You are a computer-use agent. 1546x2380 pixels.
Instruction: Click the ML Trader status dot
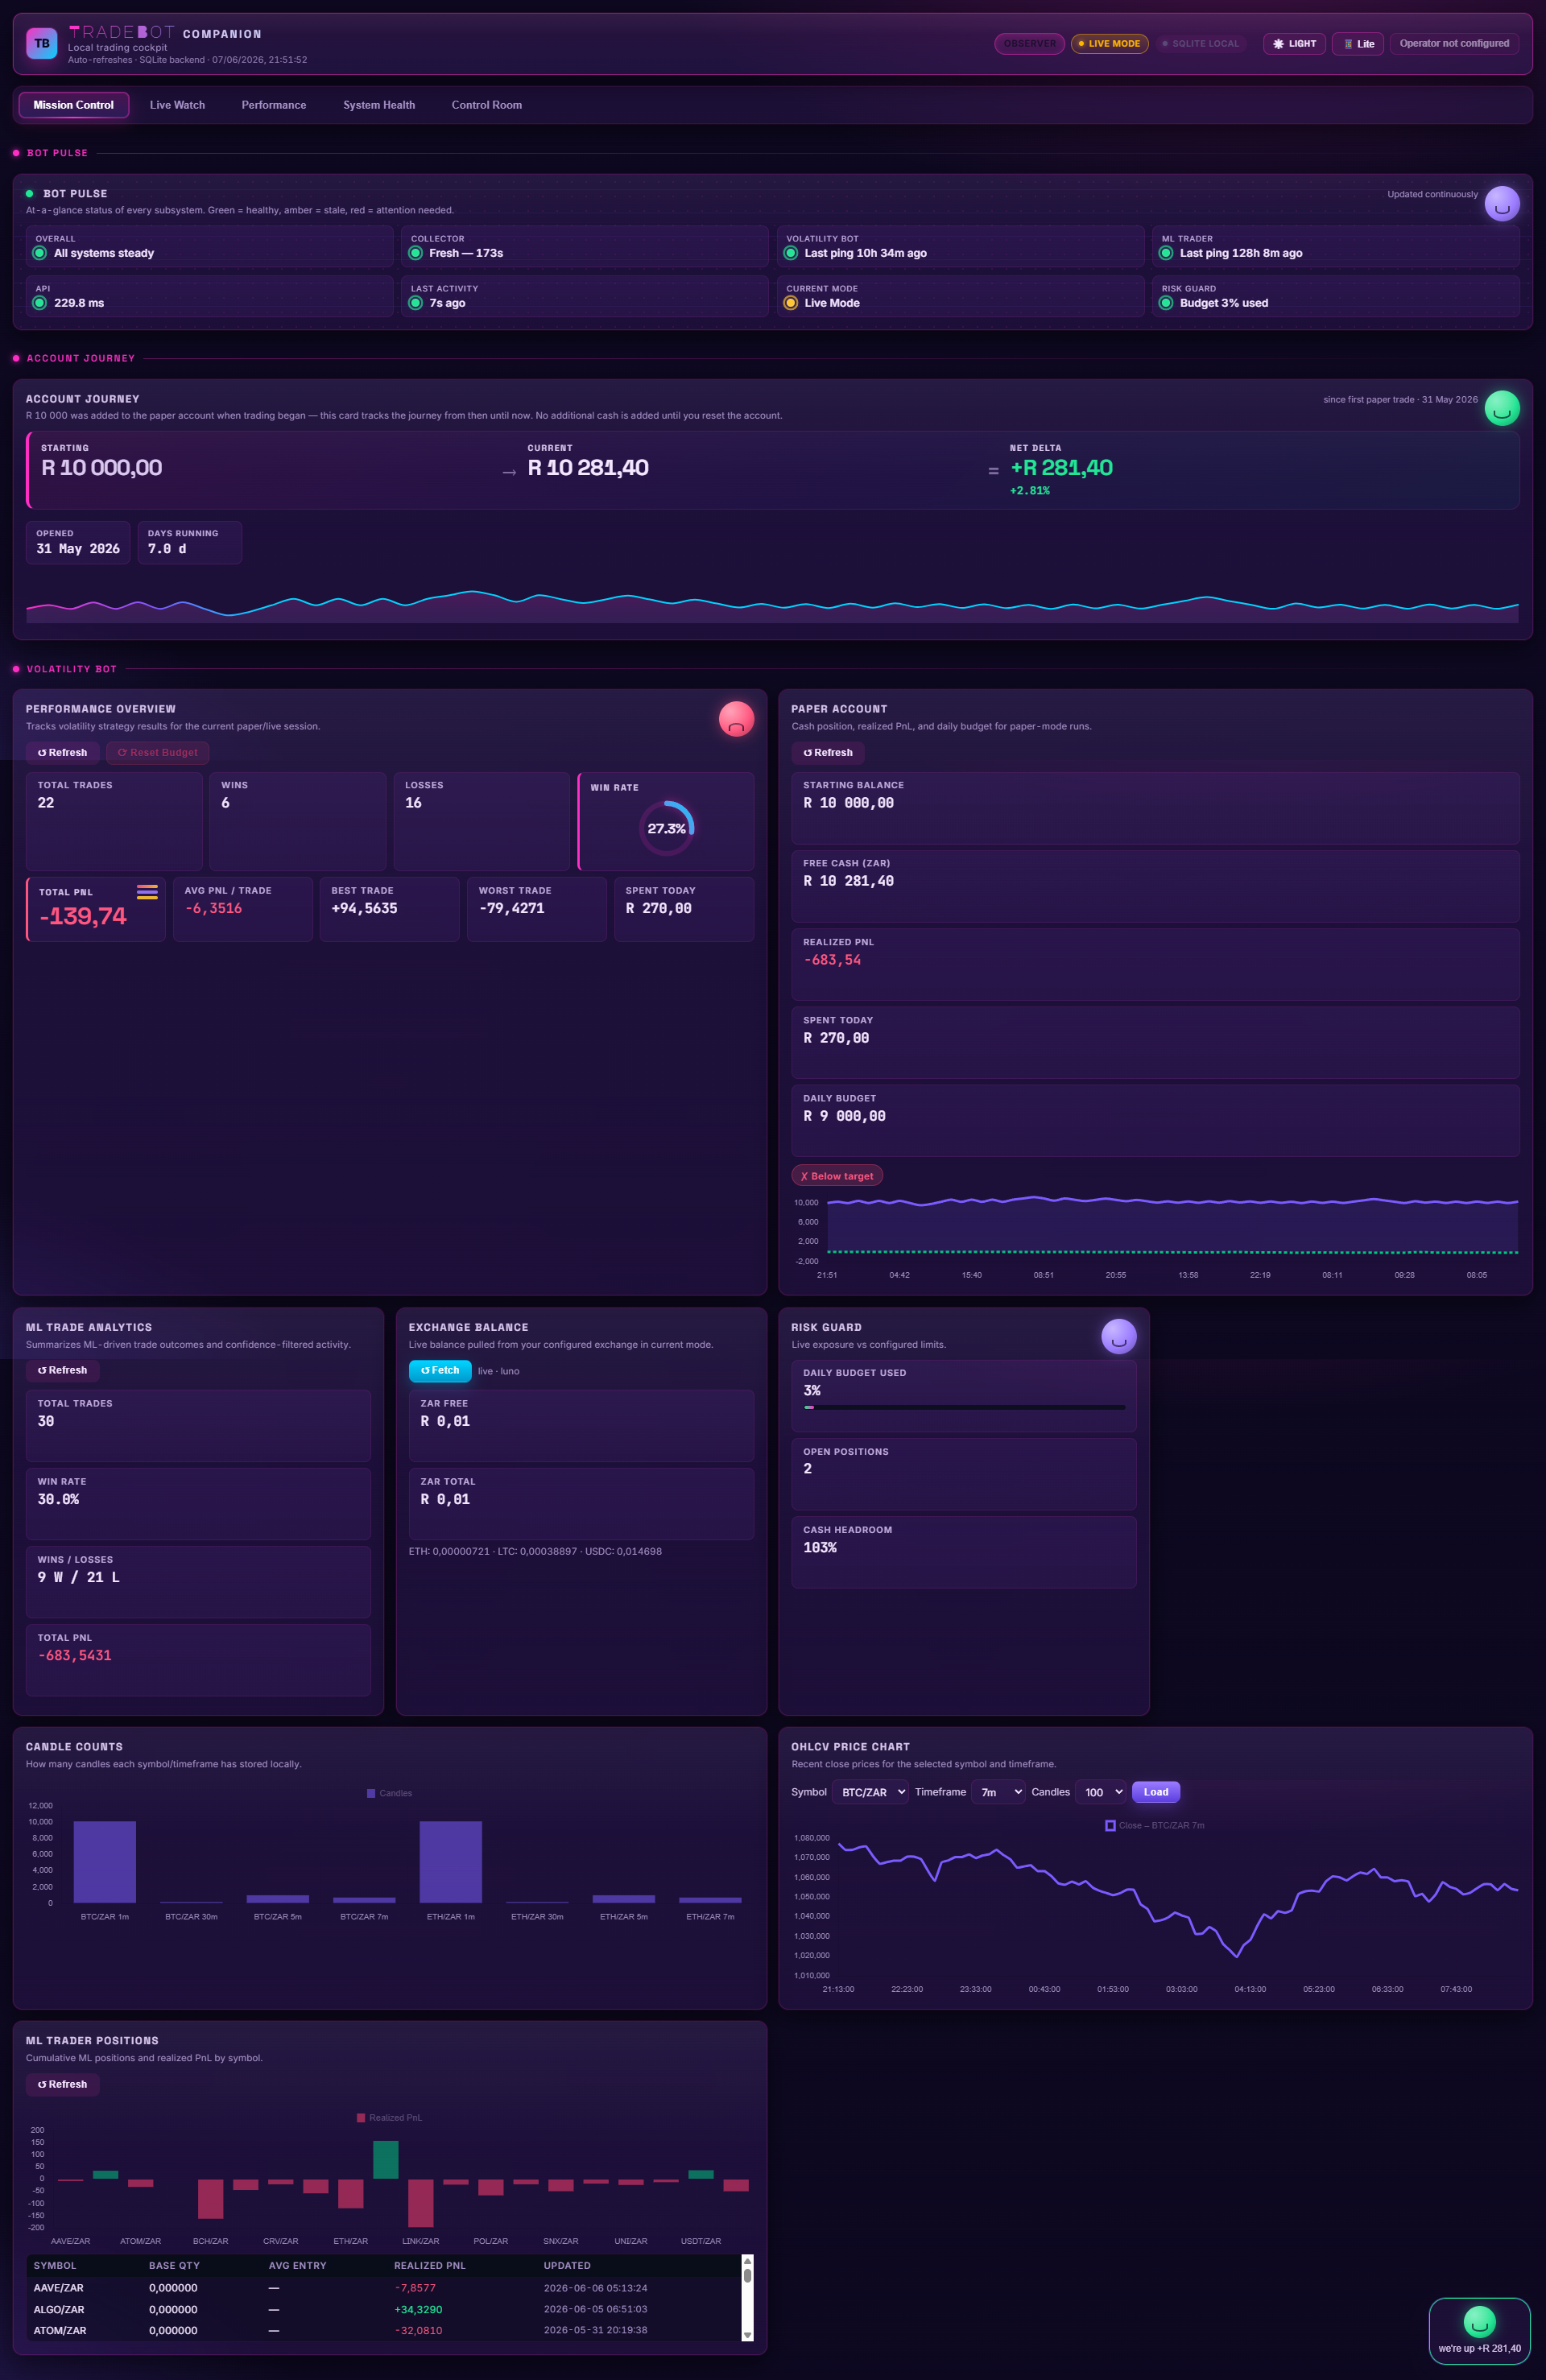pyautogui.click(x=1165, y=253)
